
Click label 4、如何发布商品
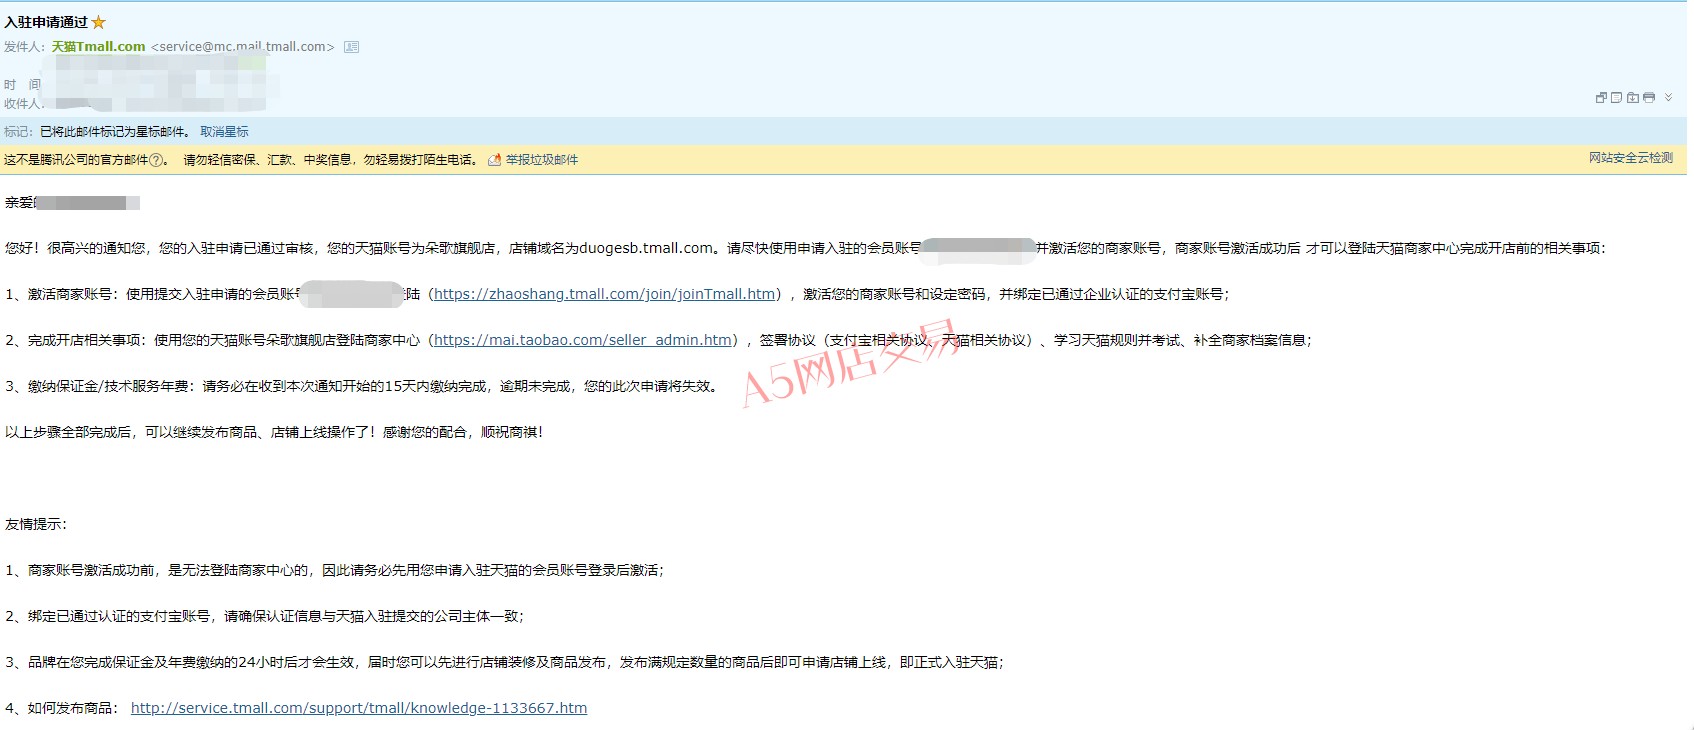(63, 708)
